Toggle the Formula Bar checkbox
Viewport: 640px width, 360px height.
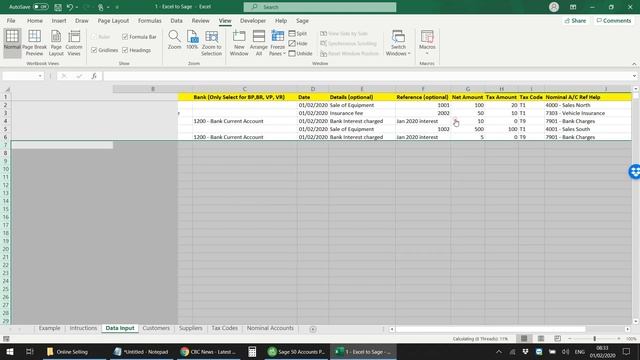coord(125,37)
